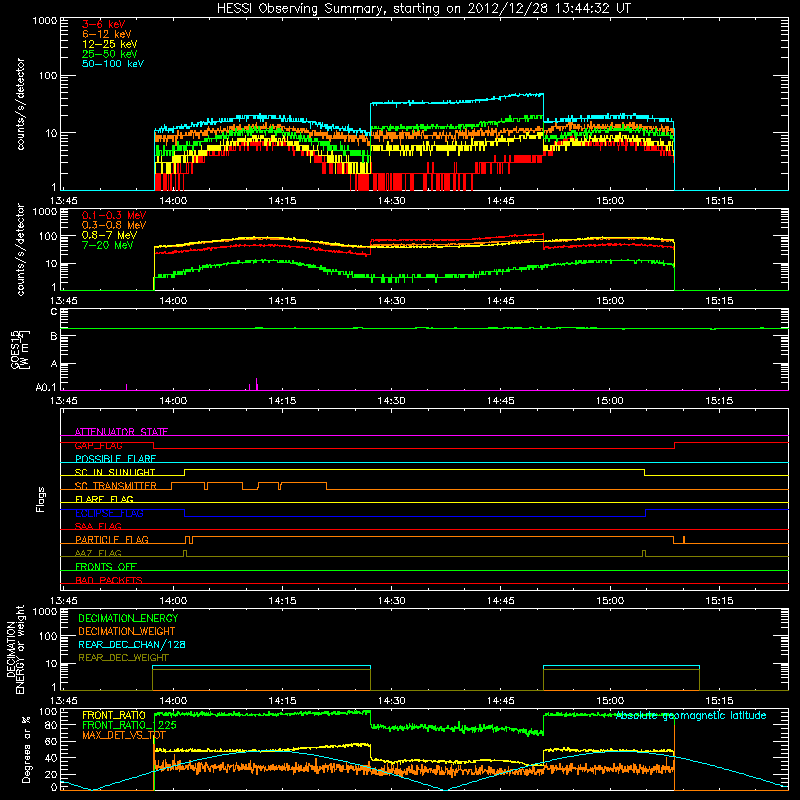This screenshot has width=800, height=800.
Task: Select the DECIMATION_ENERGY legend label
Action: (x=128, y=618)
